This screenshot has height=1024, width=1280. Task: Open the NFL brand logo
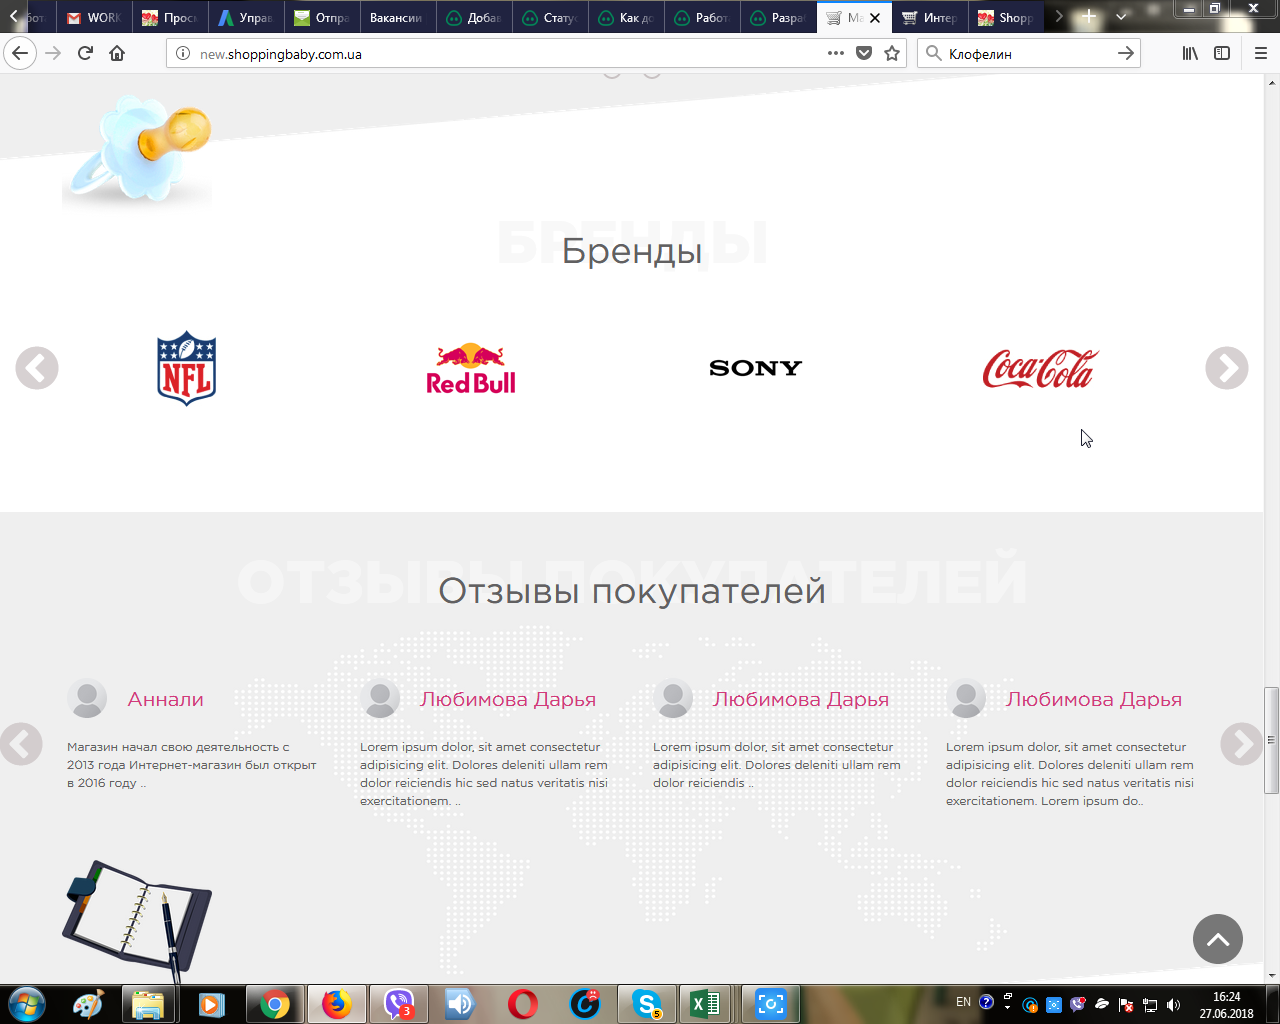point(187,368)
